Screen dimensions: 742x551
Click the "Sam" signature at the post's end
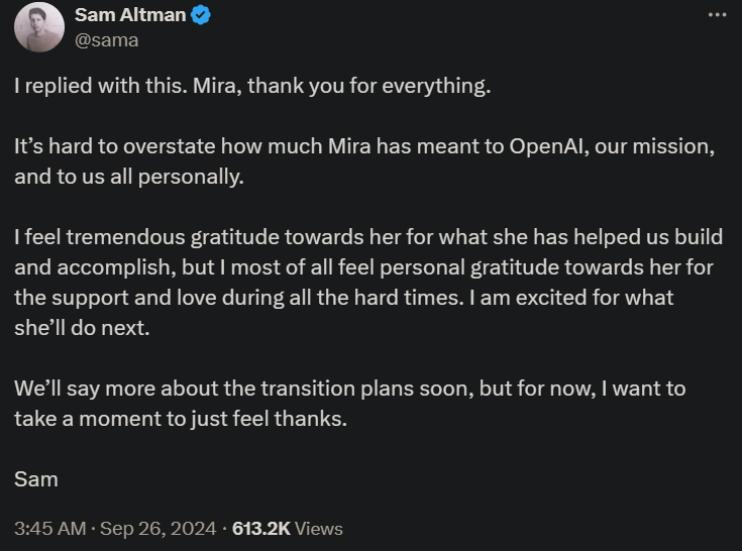pyautogui.click(x=36, y=479)
